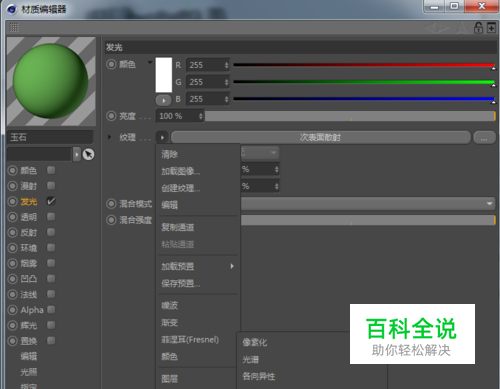Click the R value stepper arrows

227,65
